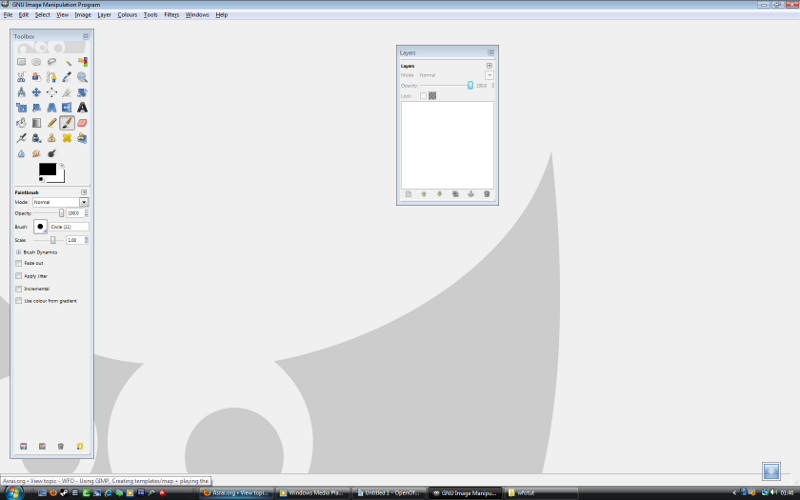
Task: Select the Perspective Clone tool
Action: click(82, 138)
